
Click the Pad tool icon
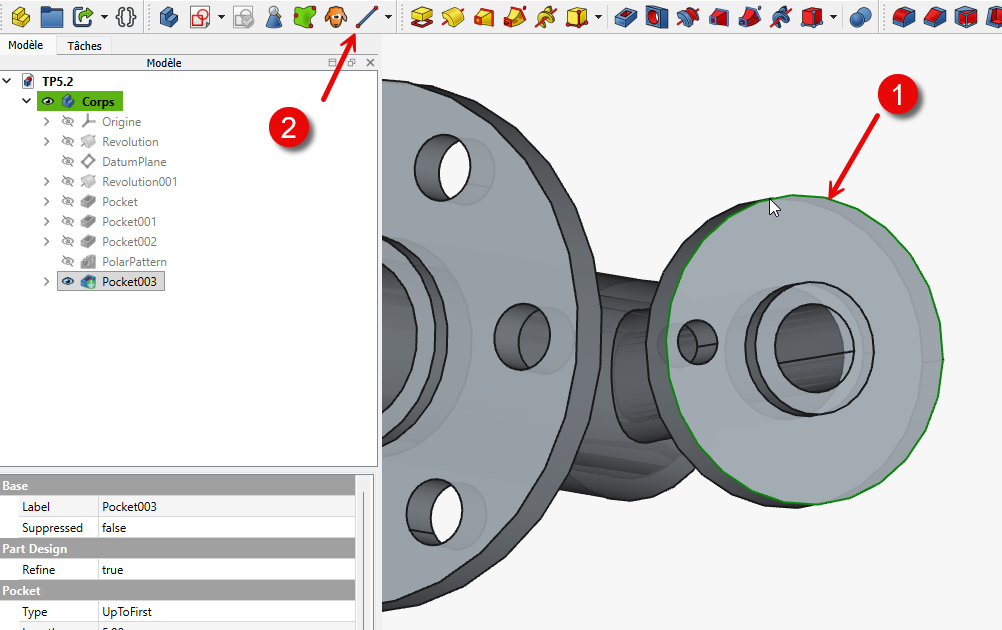[x=422, y=17]
